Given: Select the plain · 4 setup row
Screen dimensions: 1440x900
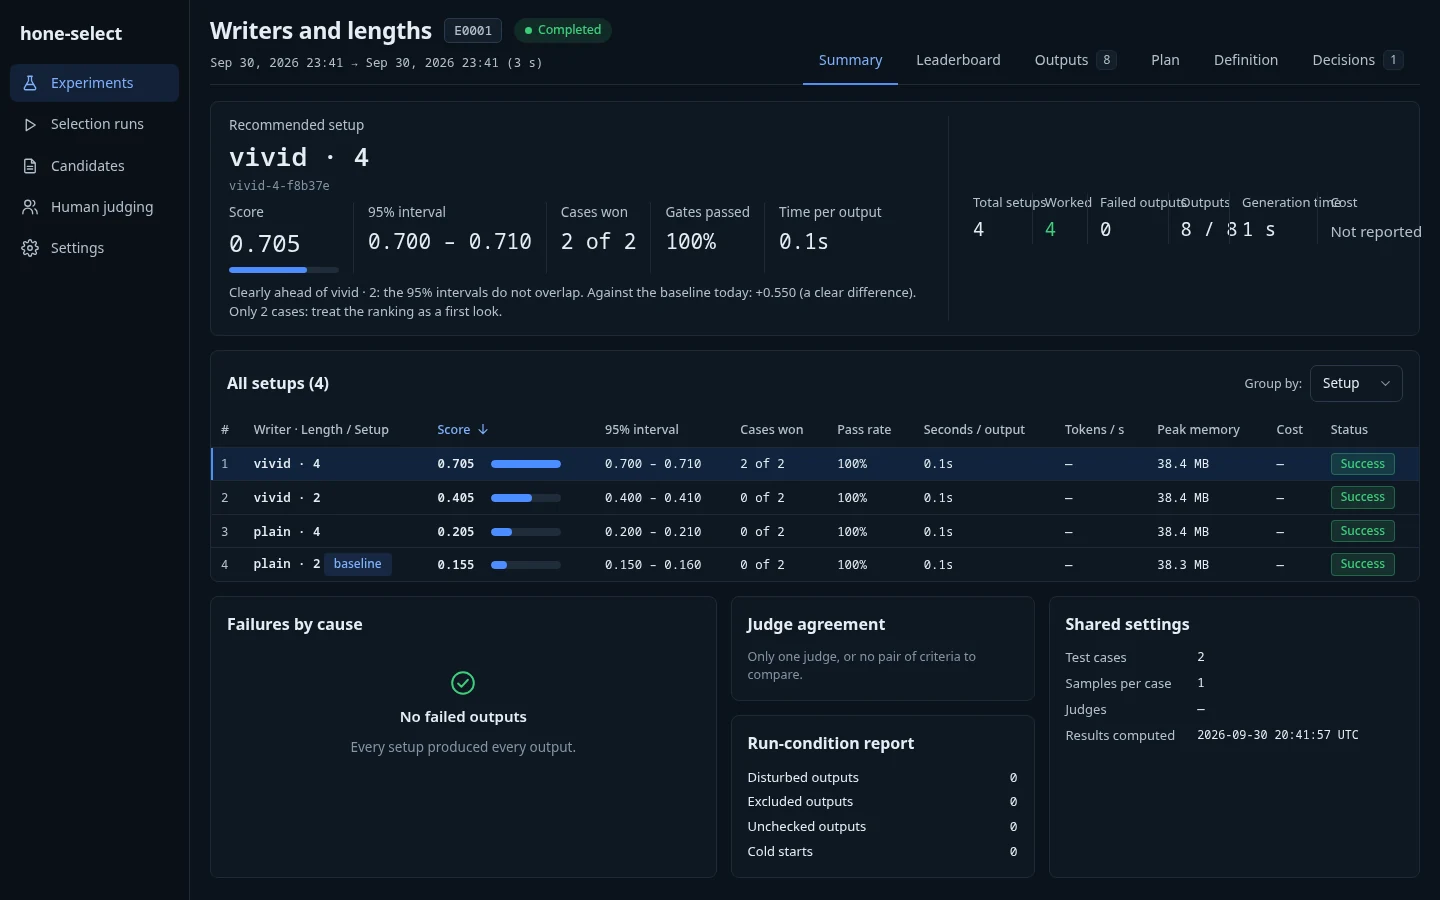Looking at the screenshot, I should pos(815,531).
